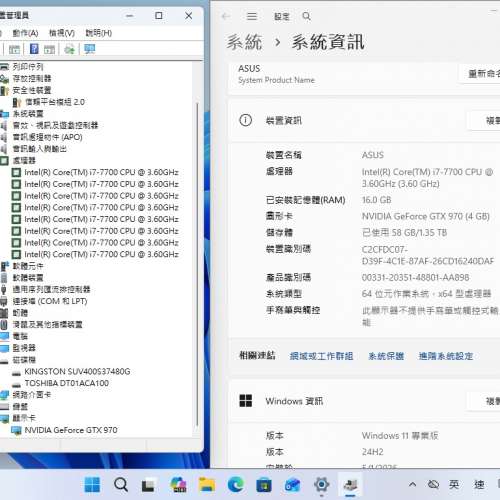The width and height of the screenshot is (500, 500).
Task: Click the update driver toolbar icon with green arrow
Action: pos(69,49)
